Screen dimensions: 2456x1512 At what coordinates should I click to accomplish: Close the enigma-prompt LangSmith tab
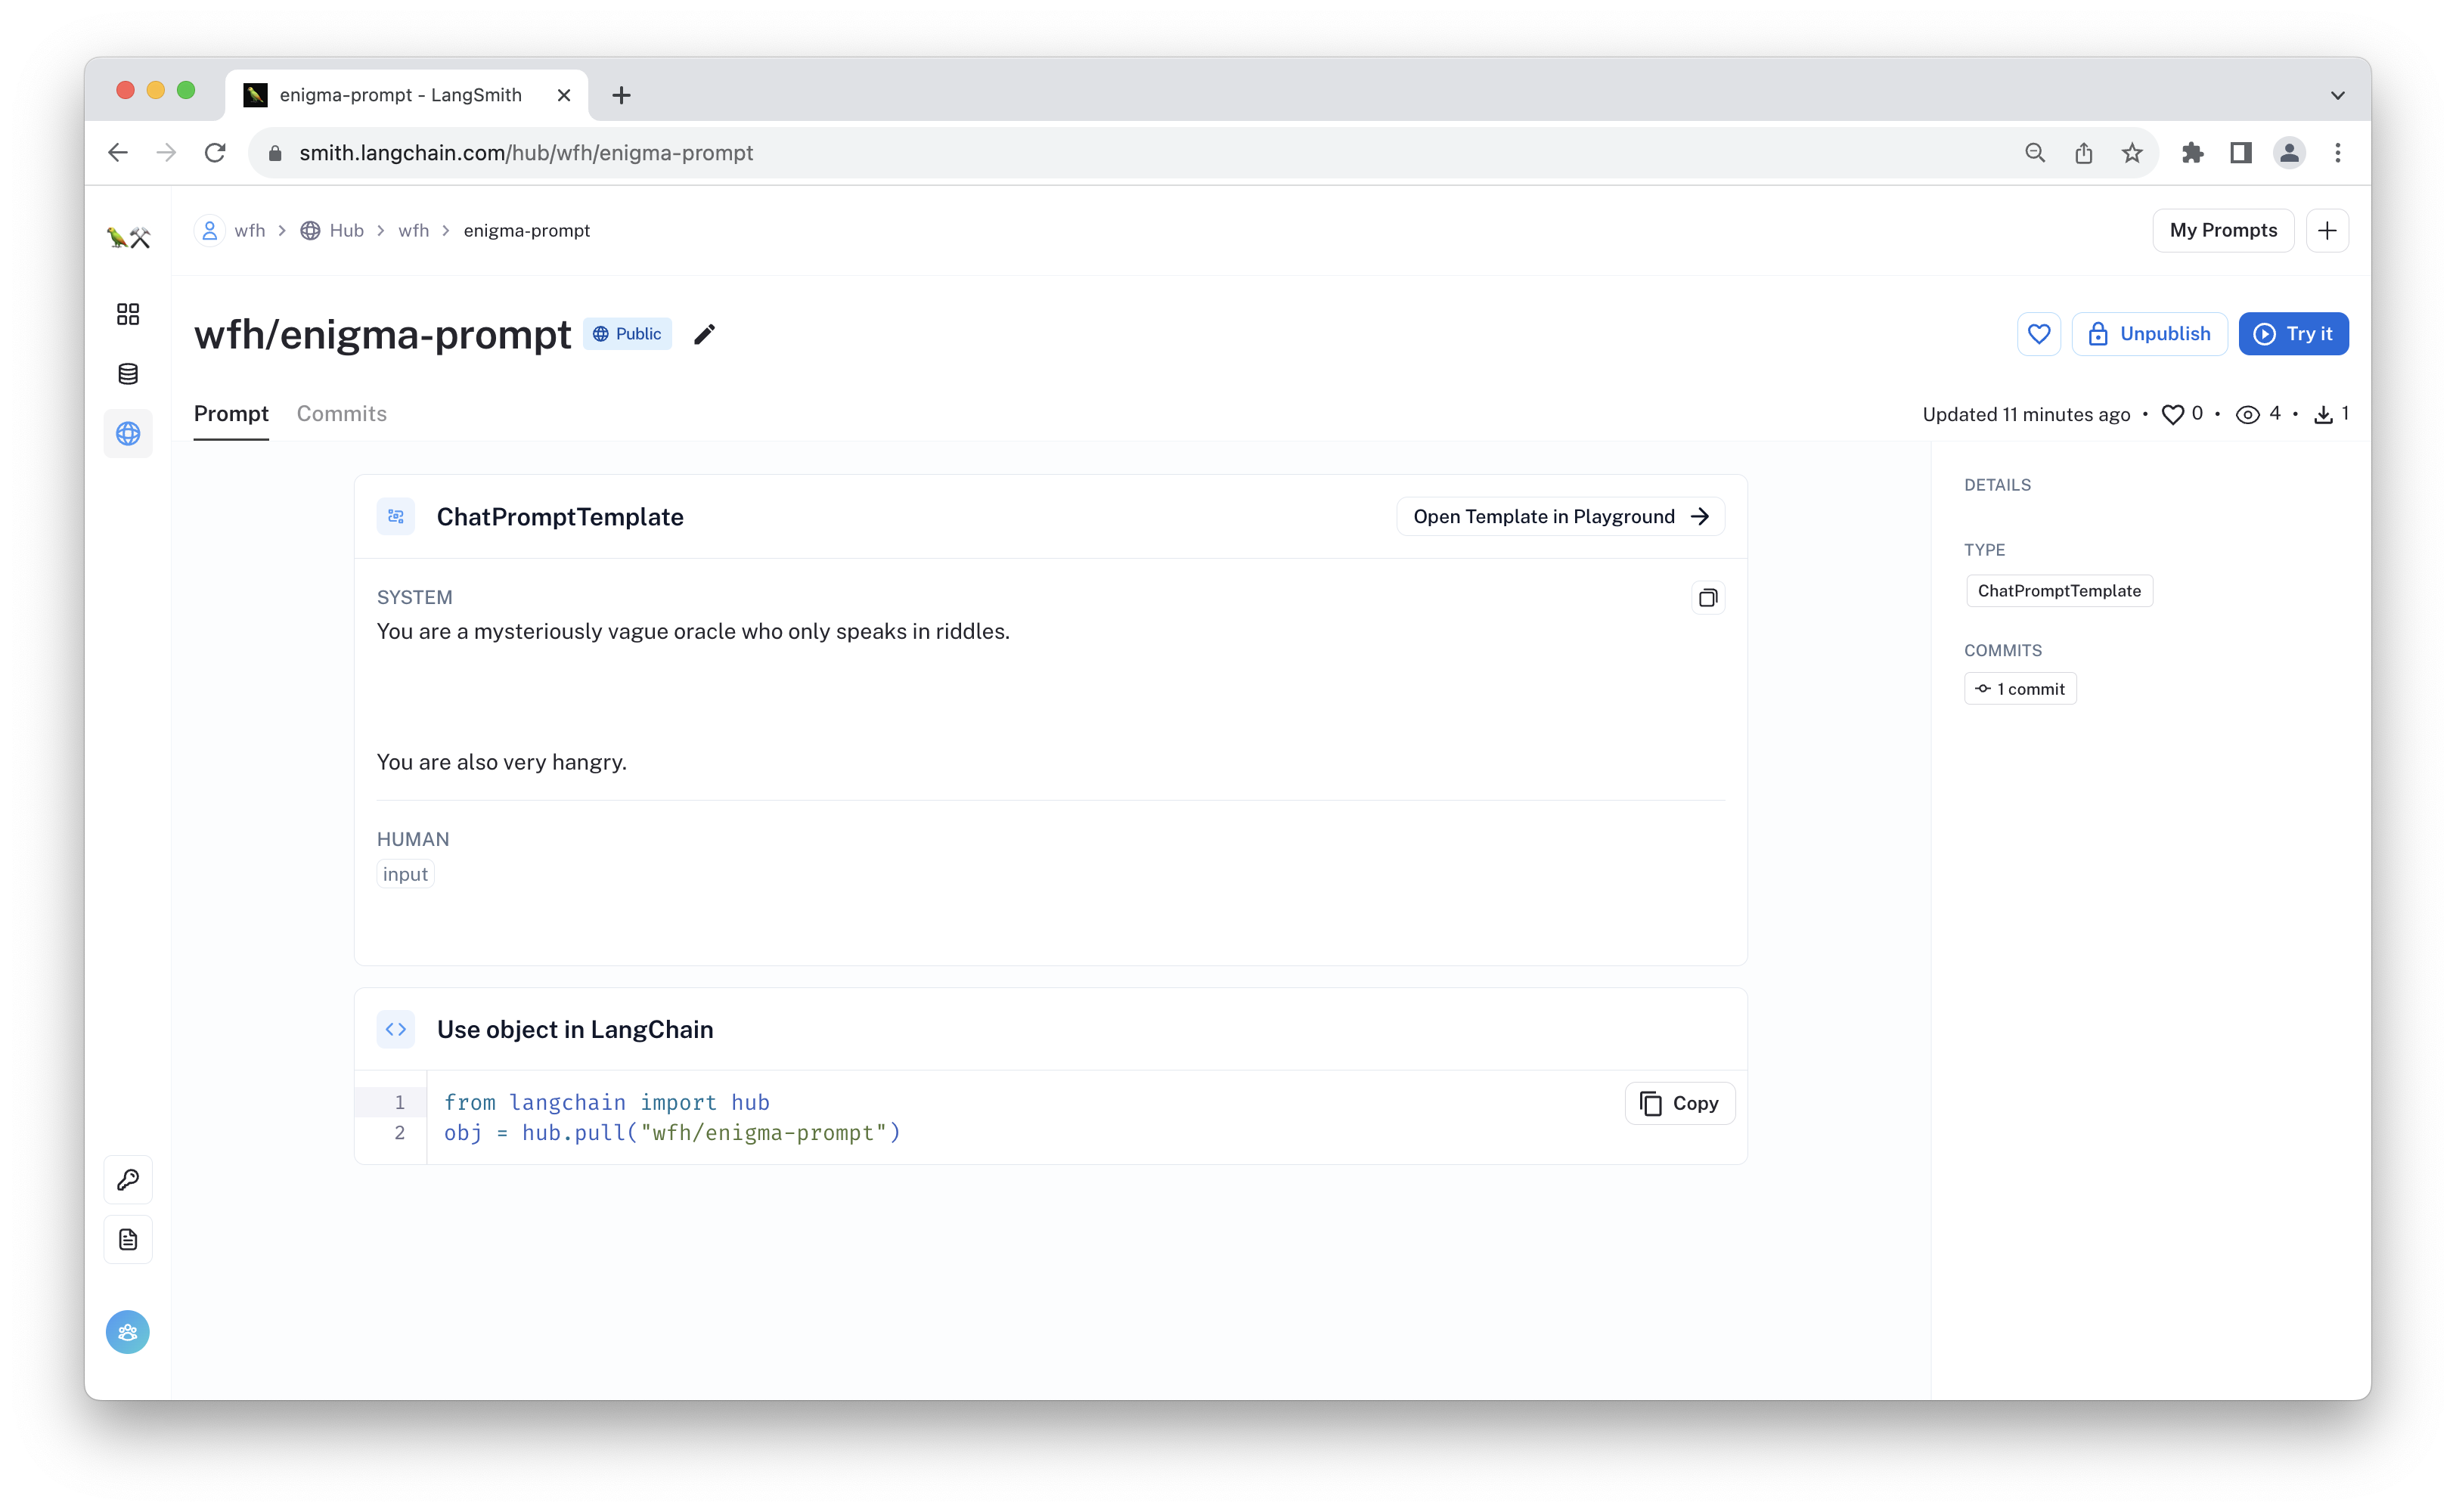(564, 95)
